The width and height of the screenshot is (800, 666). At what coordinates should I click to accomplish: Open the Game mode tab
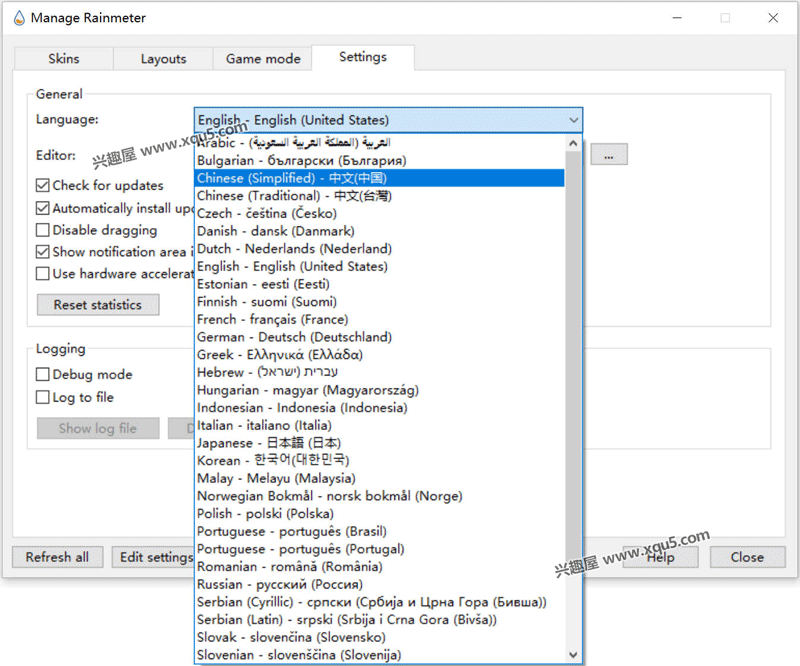[x=263, y=59]
